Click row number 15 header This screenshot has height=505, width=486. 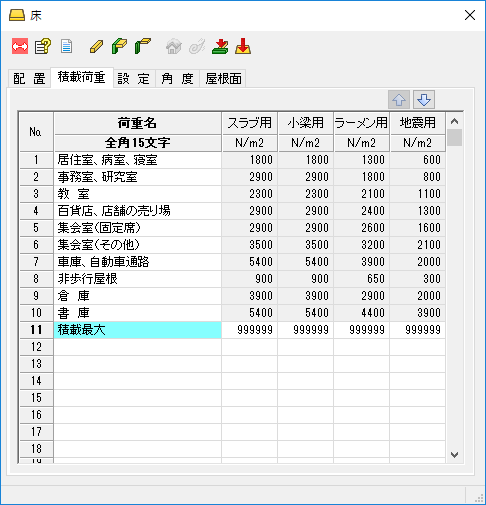point(36,398)
